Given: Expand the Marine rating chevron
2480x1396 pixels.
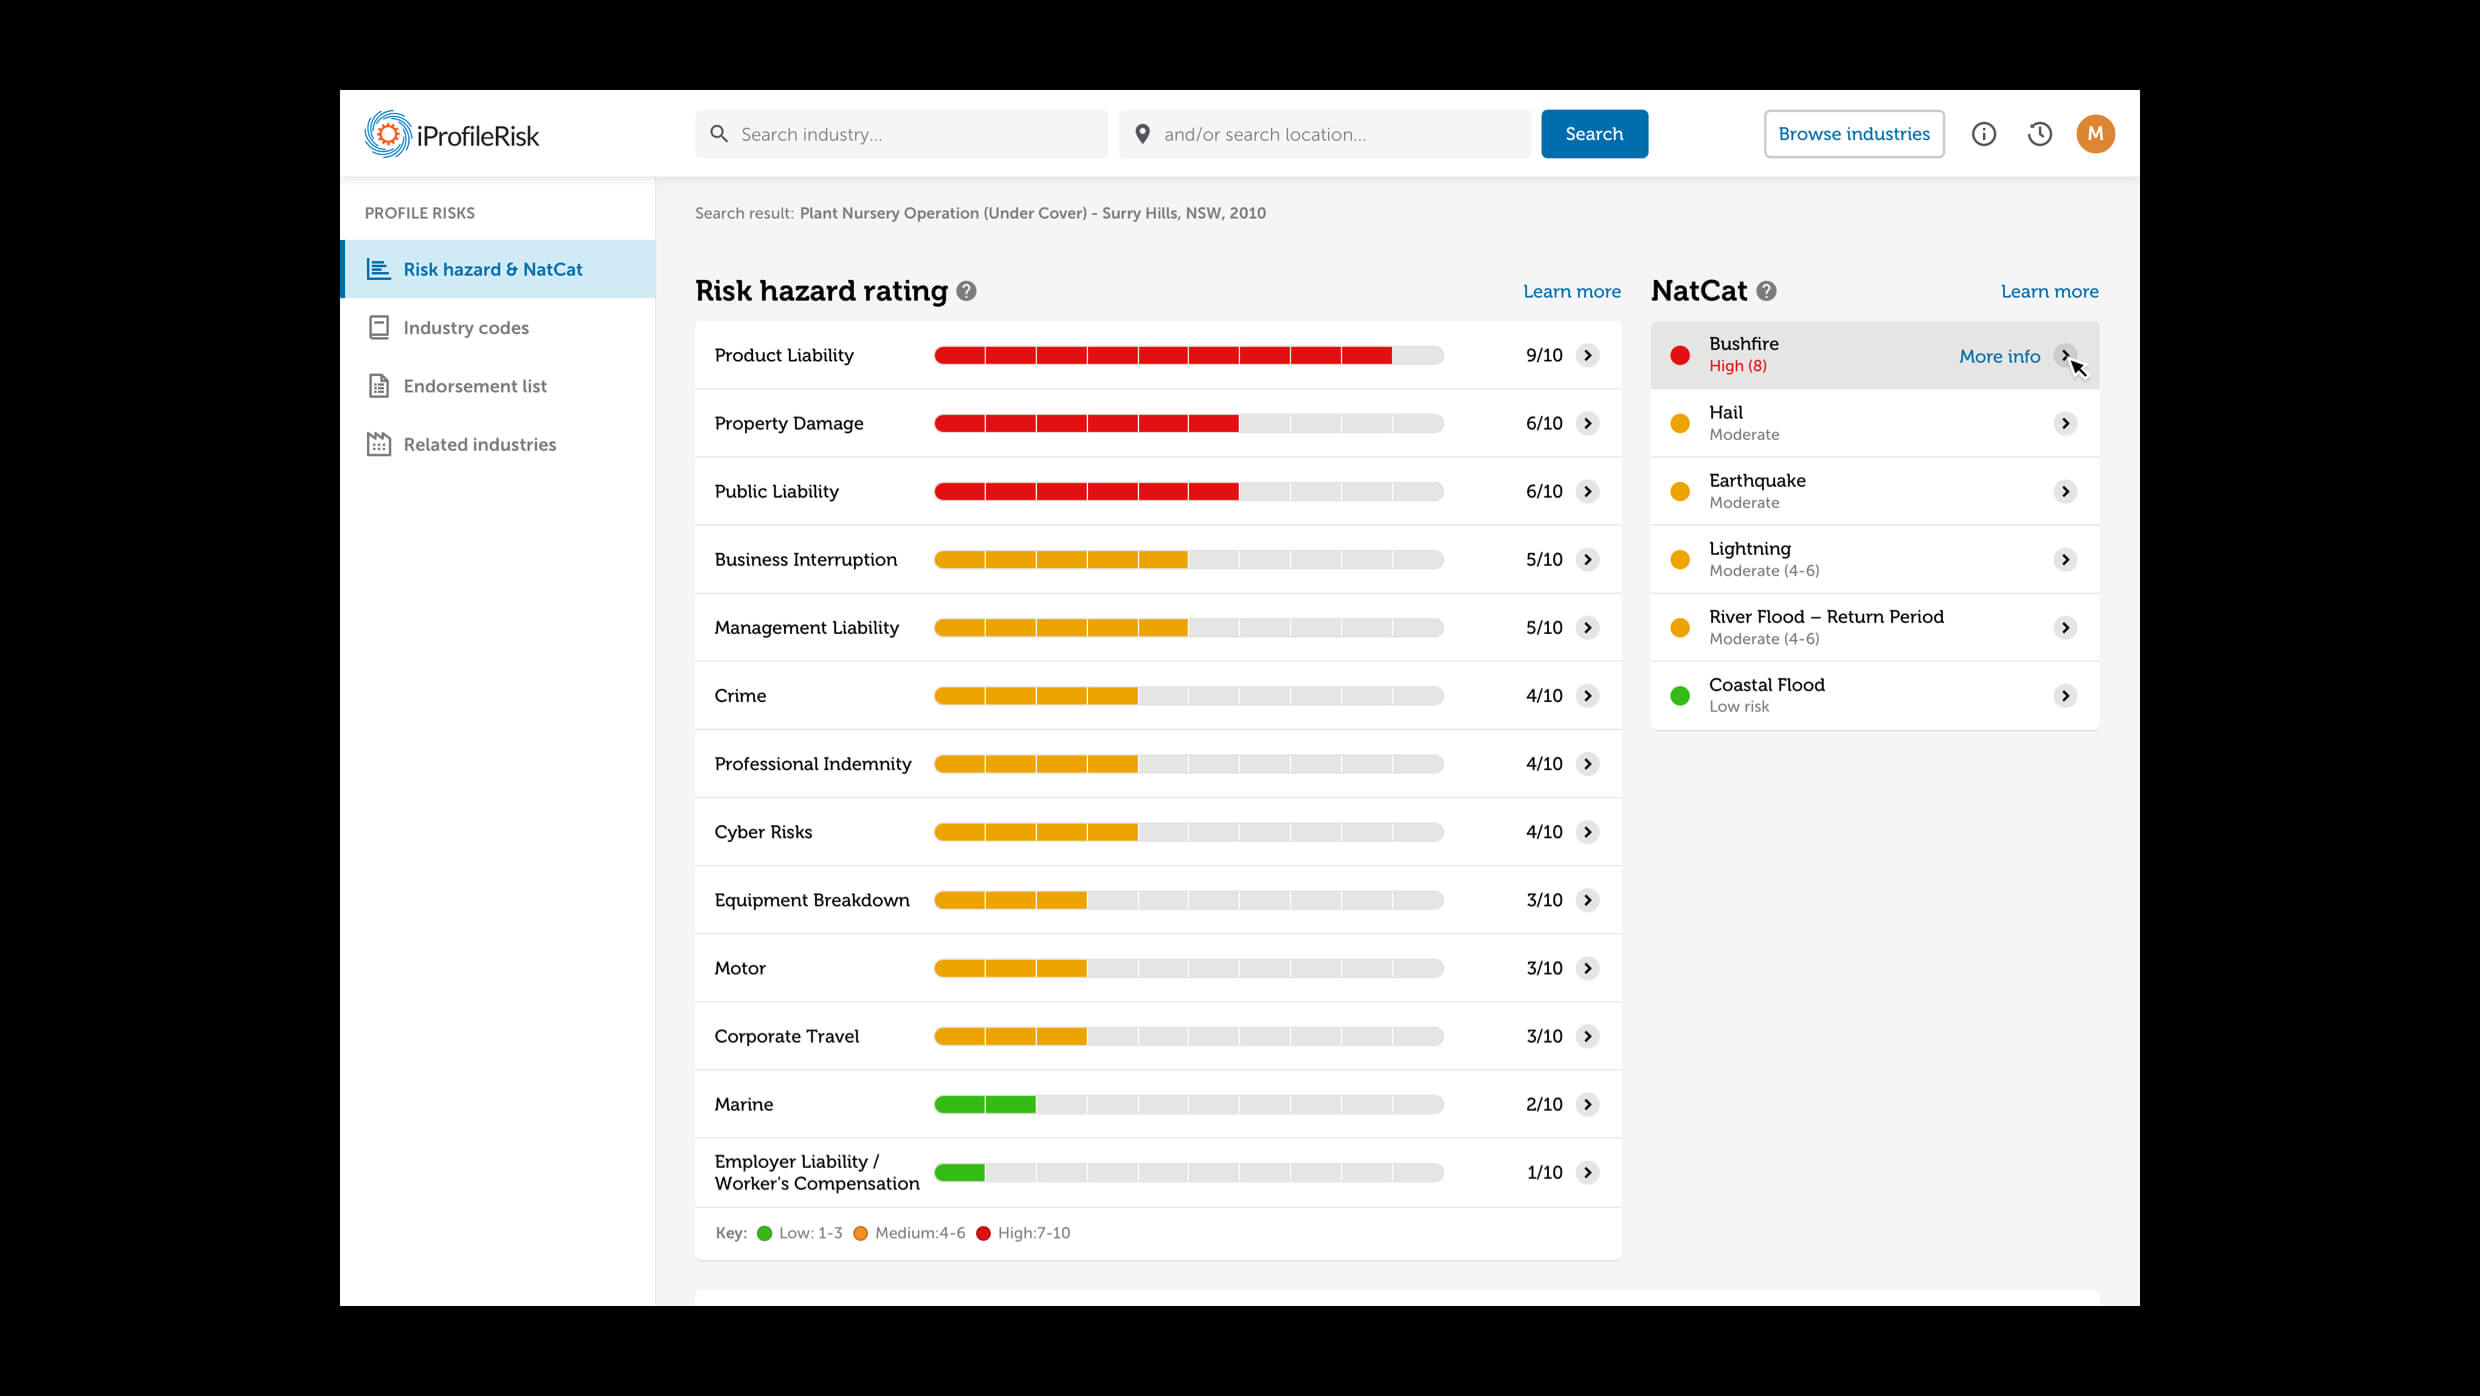Looking at the screenshot, I should point(1587,1104).
